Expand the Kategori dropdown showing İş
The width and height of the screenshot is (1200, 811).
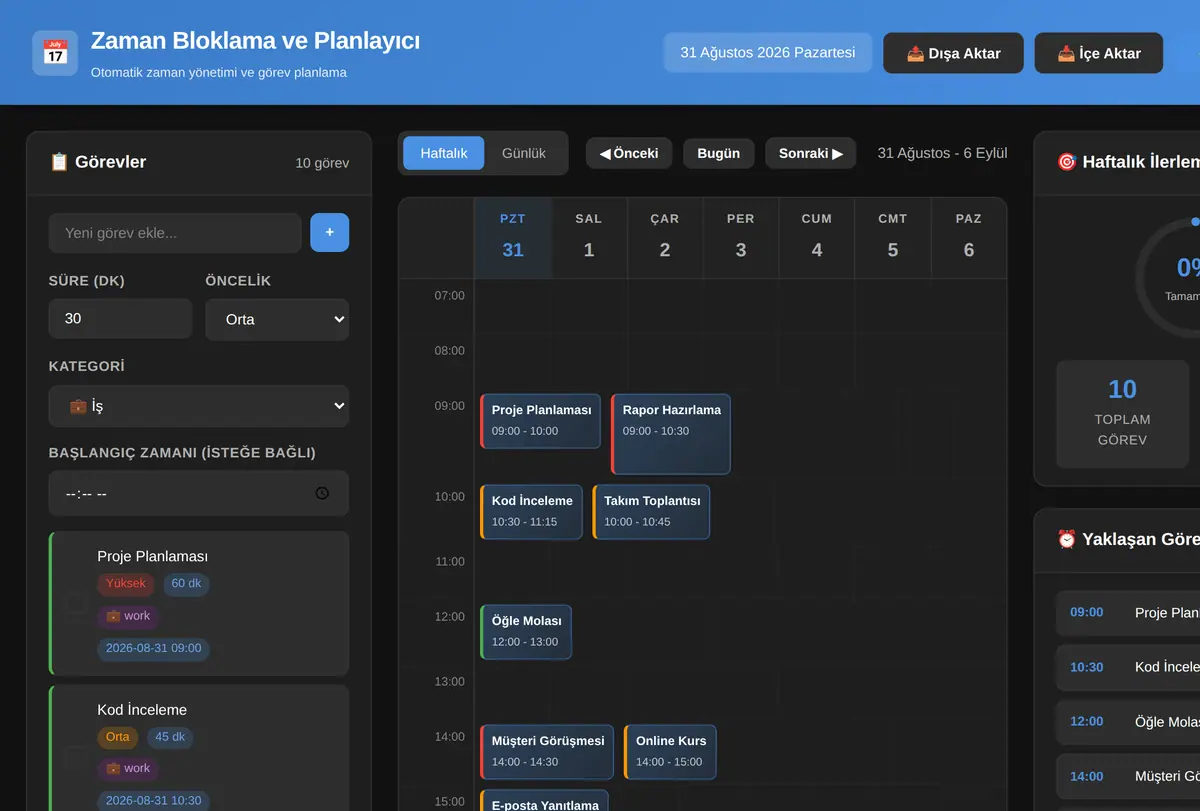[199, 406]
